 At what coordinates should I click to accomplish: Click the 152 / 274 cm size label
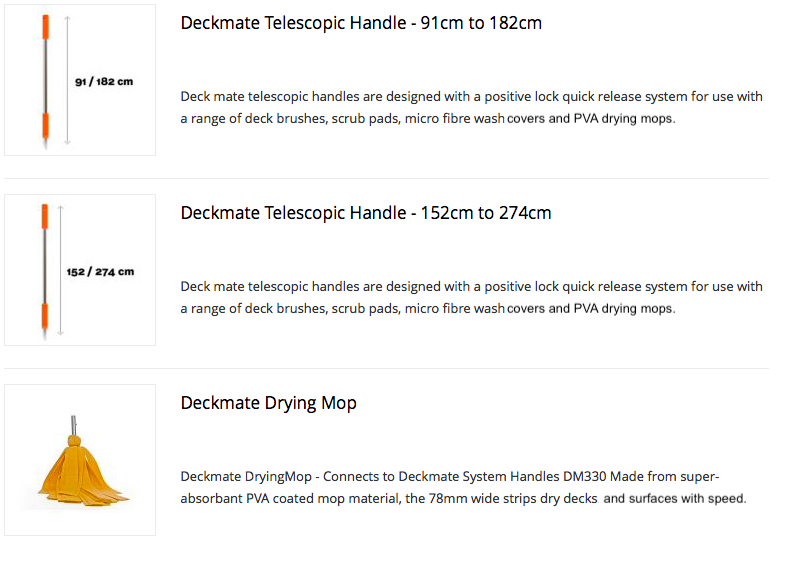[x=101, y=272]
